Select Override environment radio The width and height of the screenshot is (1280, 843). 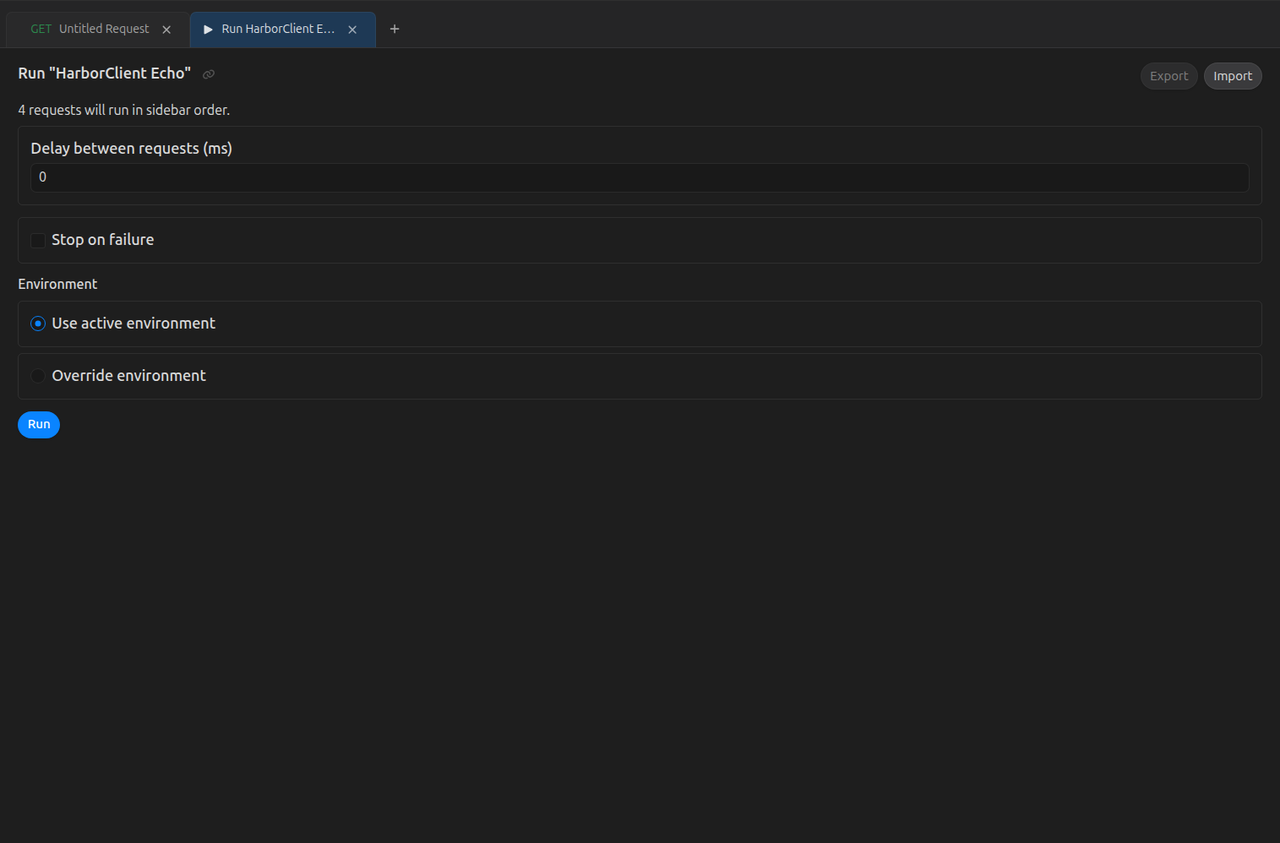pyautogui.click(x=38, y=376)
